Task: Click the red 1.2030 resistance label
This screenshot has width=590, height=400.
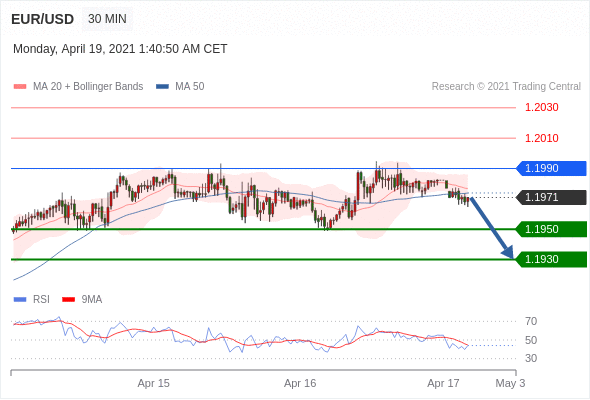Action: (x=541, y=107)
